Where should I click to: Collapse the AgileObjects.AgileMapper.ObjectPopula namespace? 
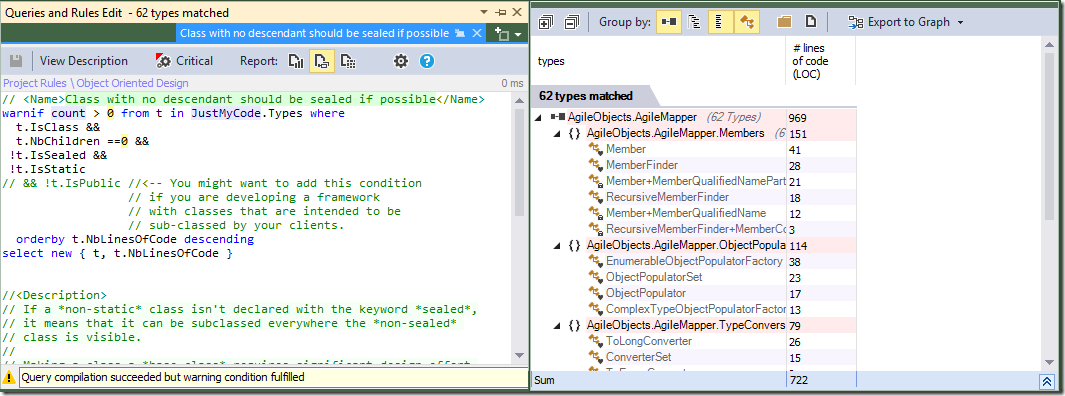click(557, 245)
